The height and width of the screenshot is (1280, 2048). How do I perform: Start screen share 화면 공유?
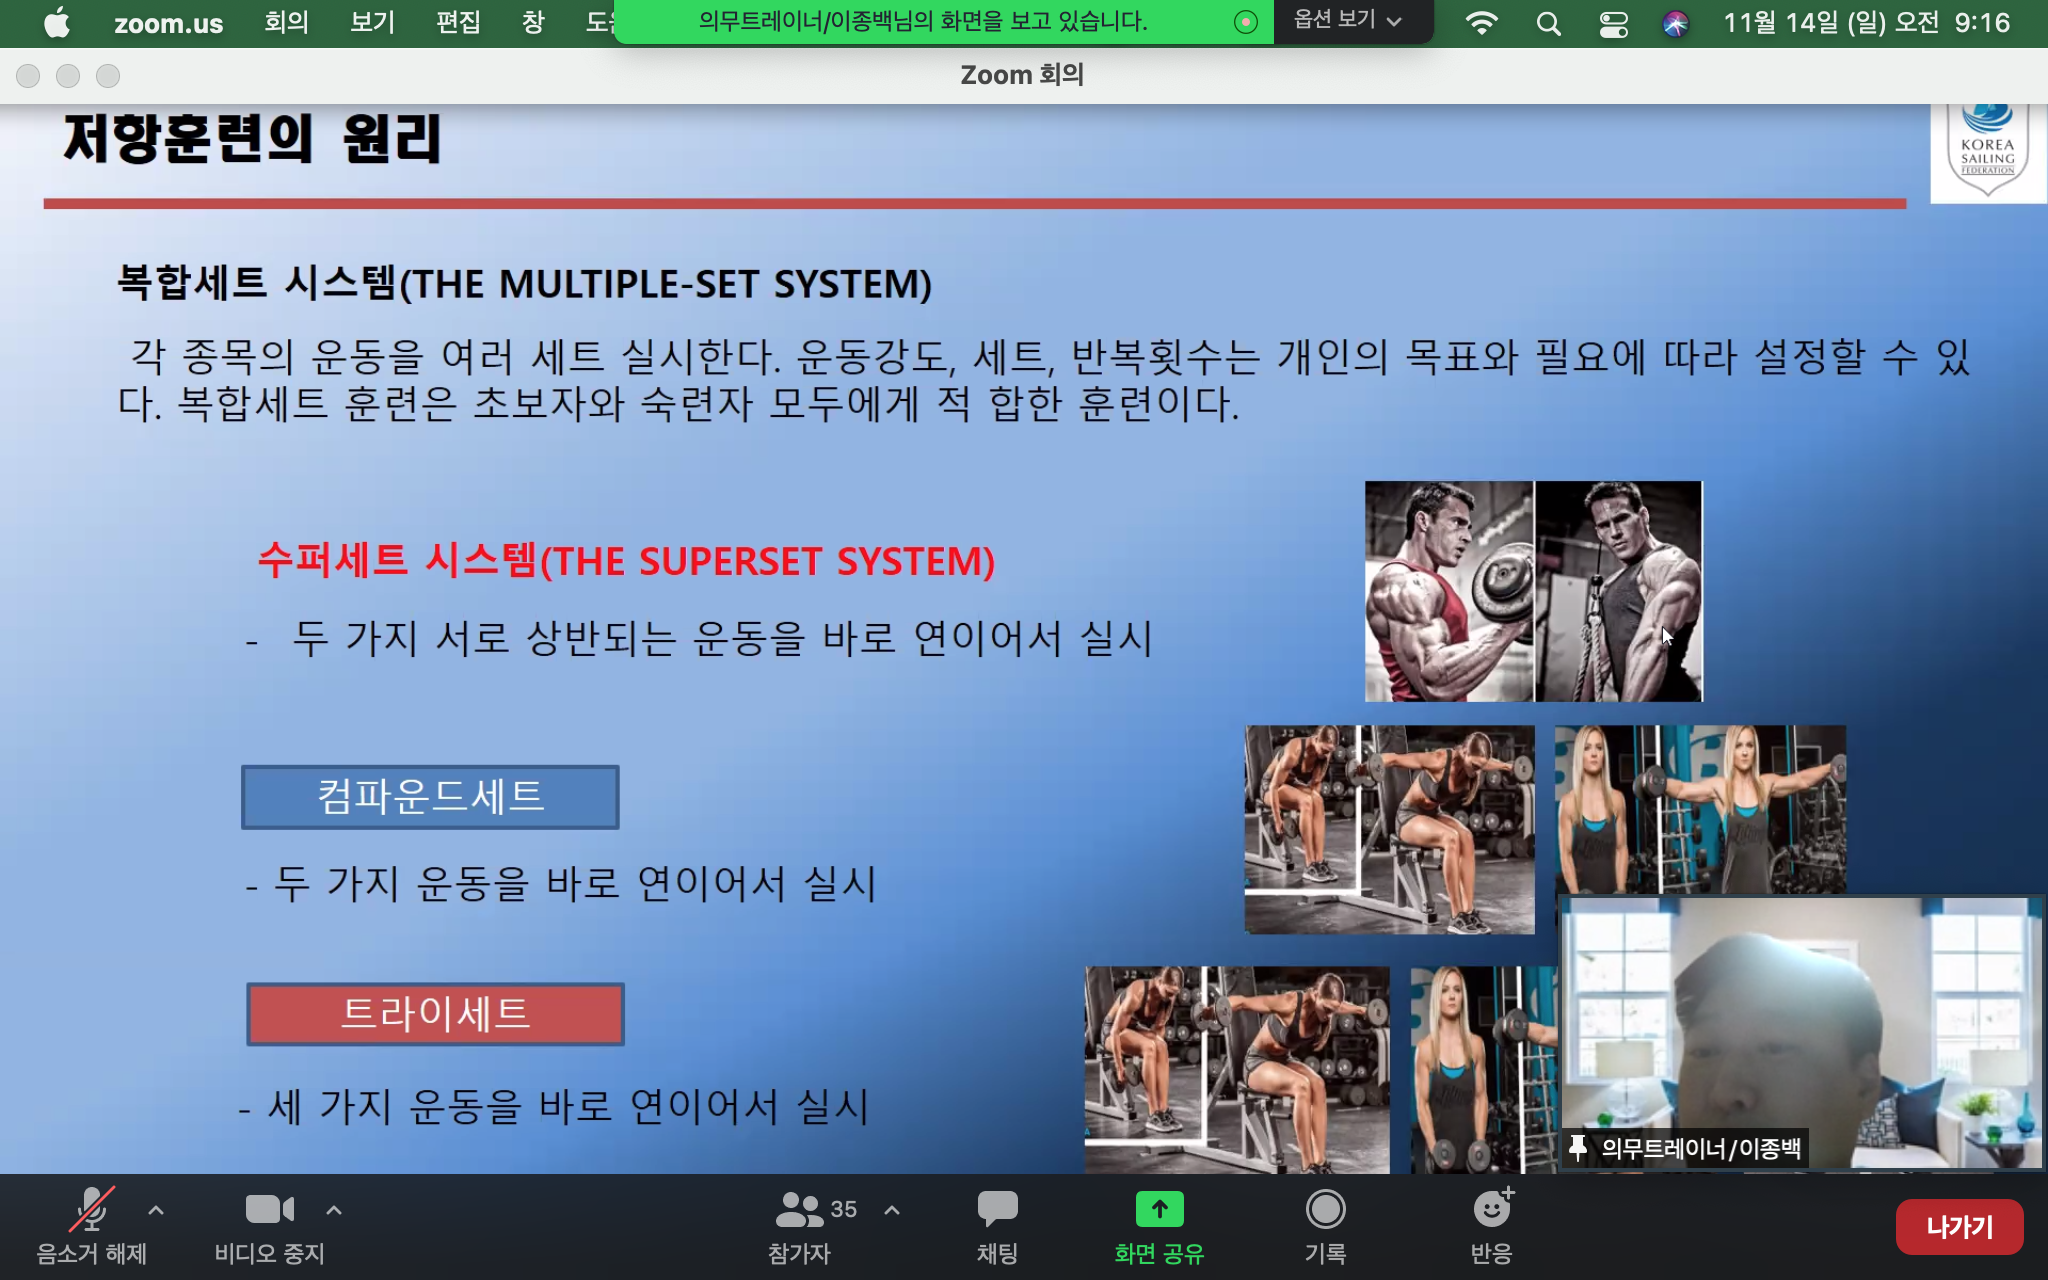click(x=1159, y=1226)
